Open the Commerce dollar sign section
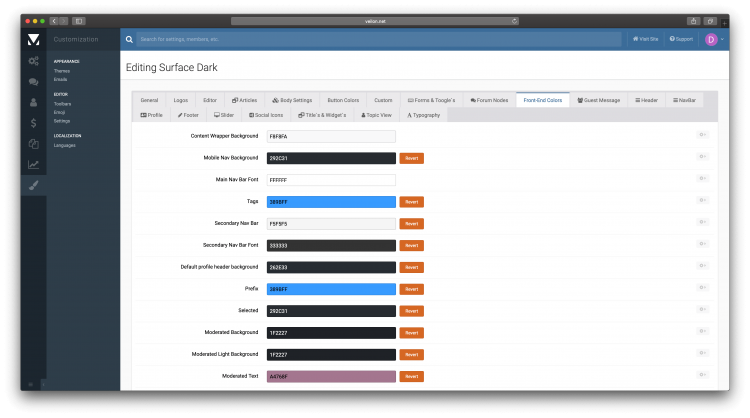 [x=33, y=123]
